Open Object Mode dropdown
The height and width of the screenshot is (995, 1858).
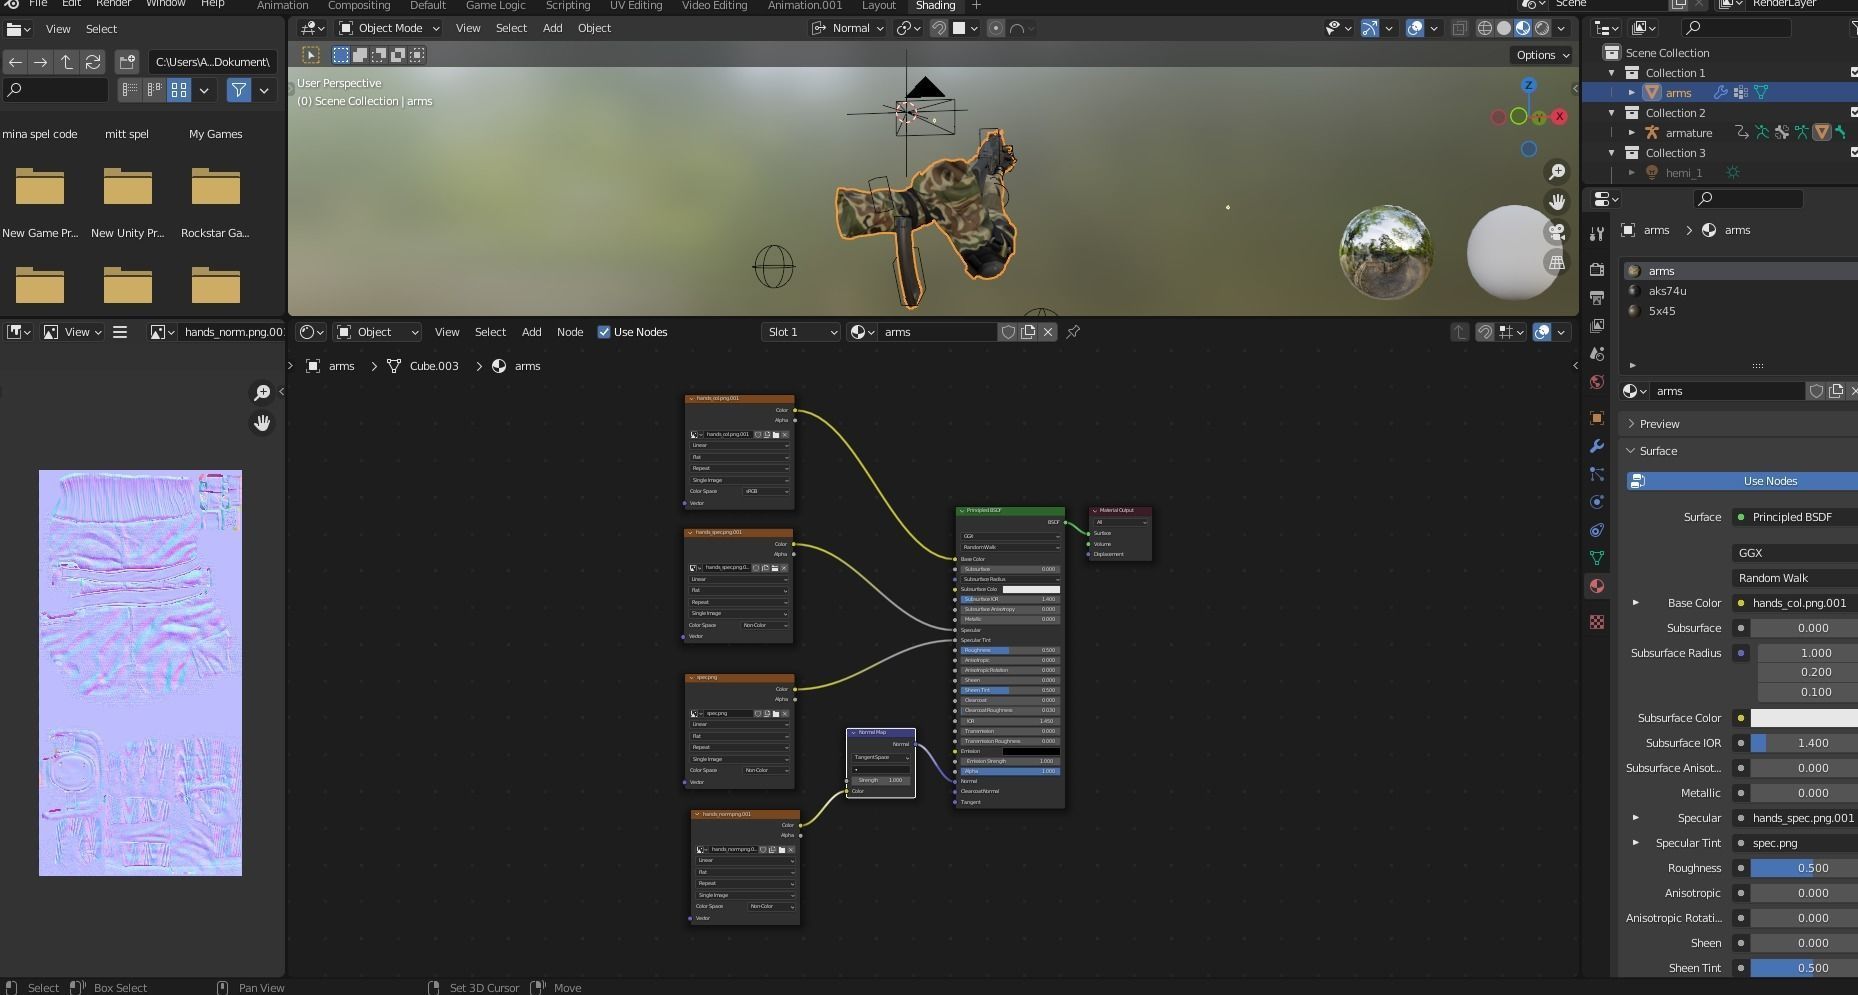point(389,28)
